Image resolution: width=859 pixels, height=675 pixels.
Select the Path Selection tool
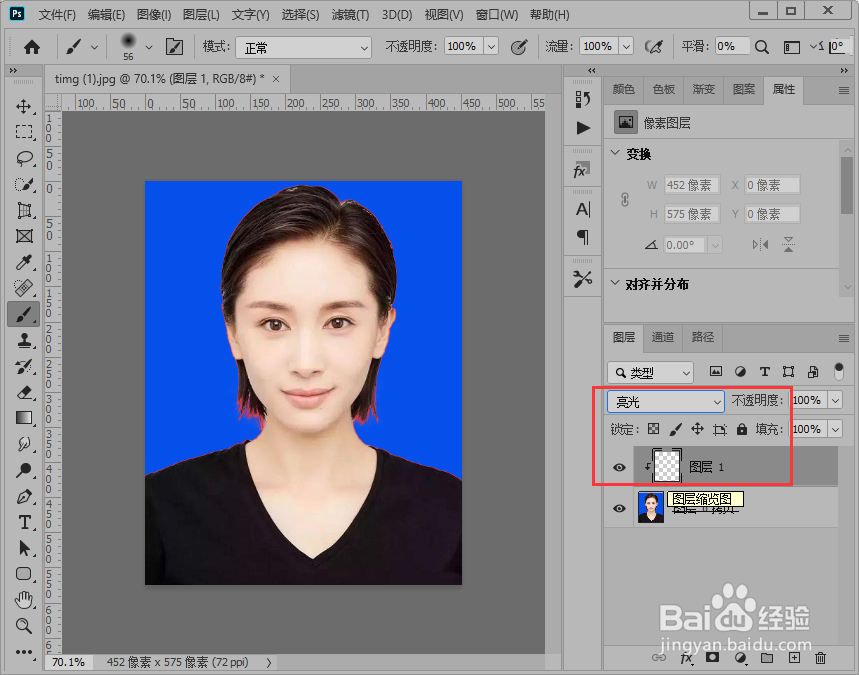tap(24, 548)
